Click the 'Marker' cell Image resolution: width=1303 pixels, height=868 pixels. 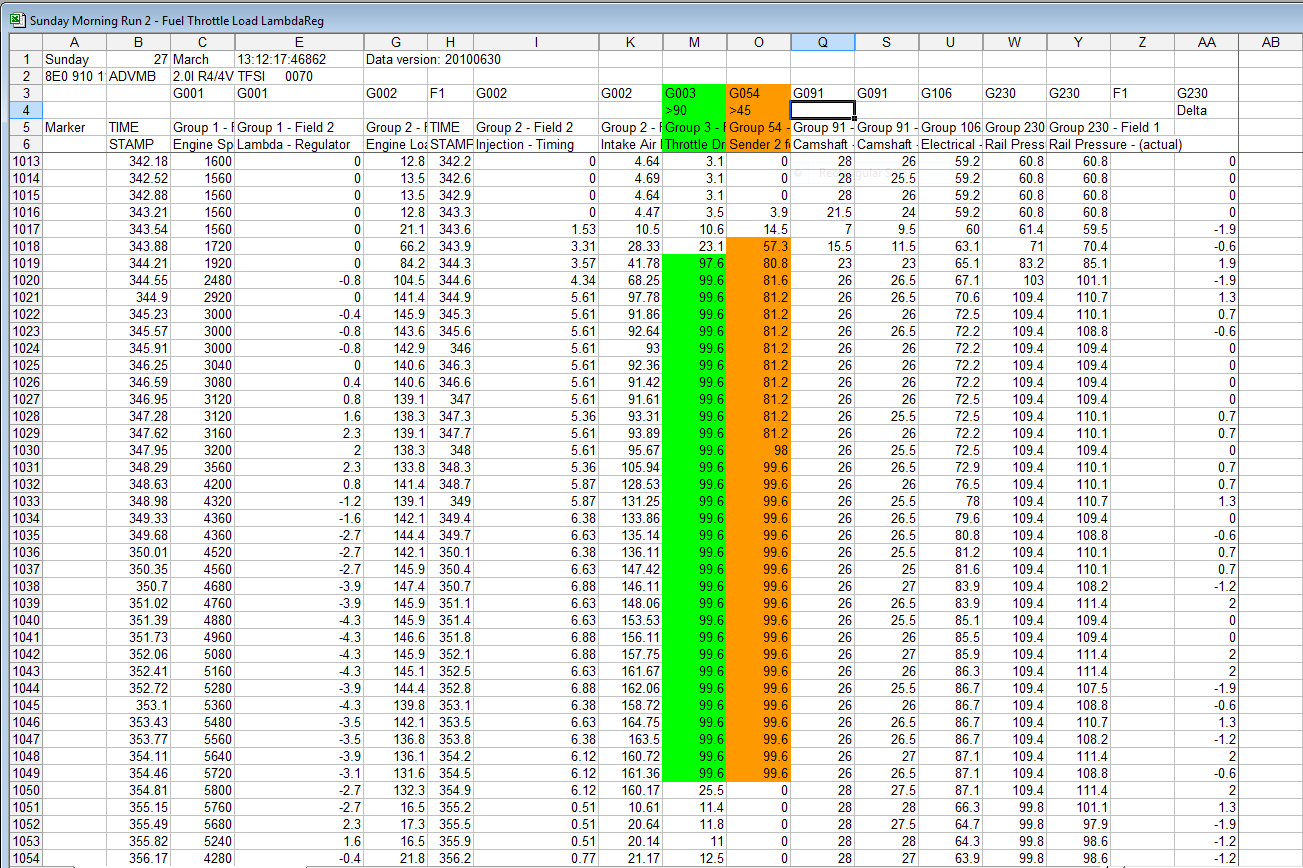[x=74, y=127]
